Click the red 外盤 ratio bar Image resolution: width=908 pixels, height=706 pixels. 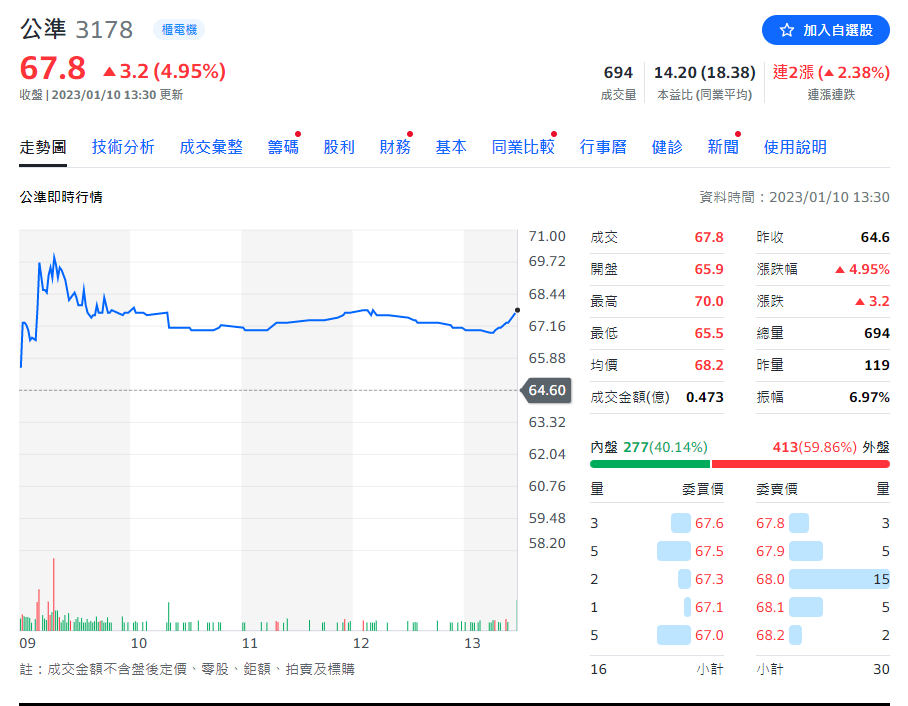click(x=800, y=464)
